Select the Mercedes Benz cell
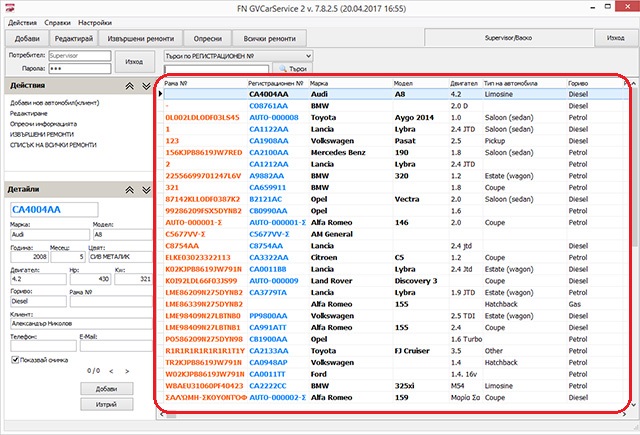The image size is (640, 435). click(x=338, y=153)
